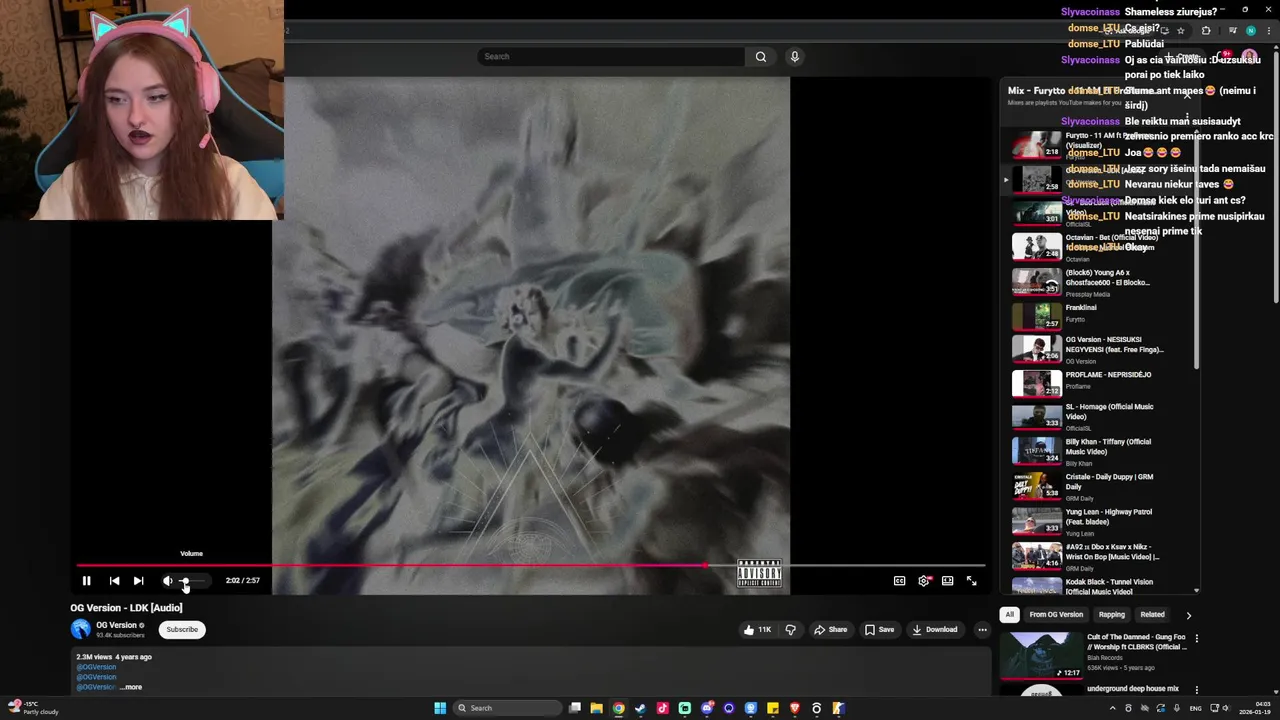Screen dimensions: 1280x720
Task: Open the three-dot more actions menu
Action: click(982, 630)
